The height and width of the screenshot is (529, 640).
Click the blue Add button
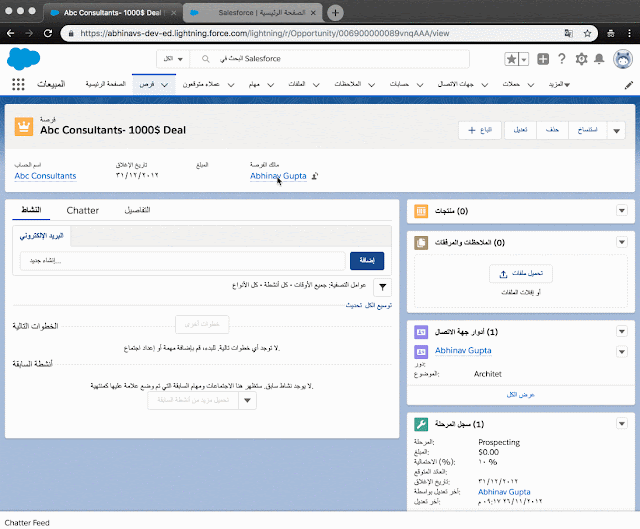(x=367, y=261)
